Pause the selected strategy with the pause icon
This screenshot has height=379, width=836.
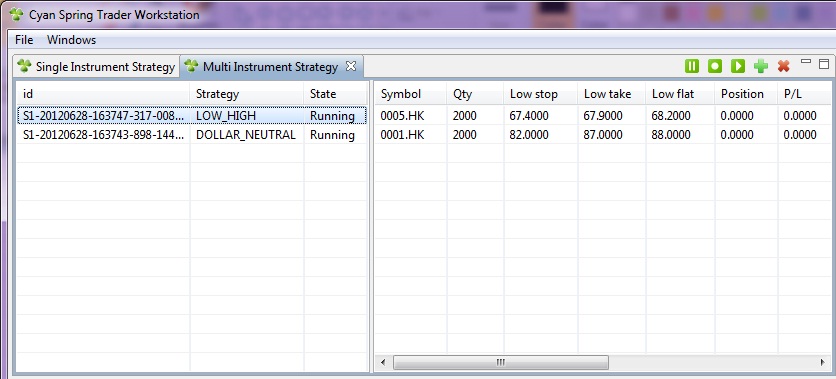point(692,66)
